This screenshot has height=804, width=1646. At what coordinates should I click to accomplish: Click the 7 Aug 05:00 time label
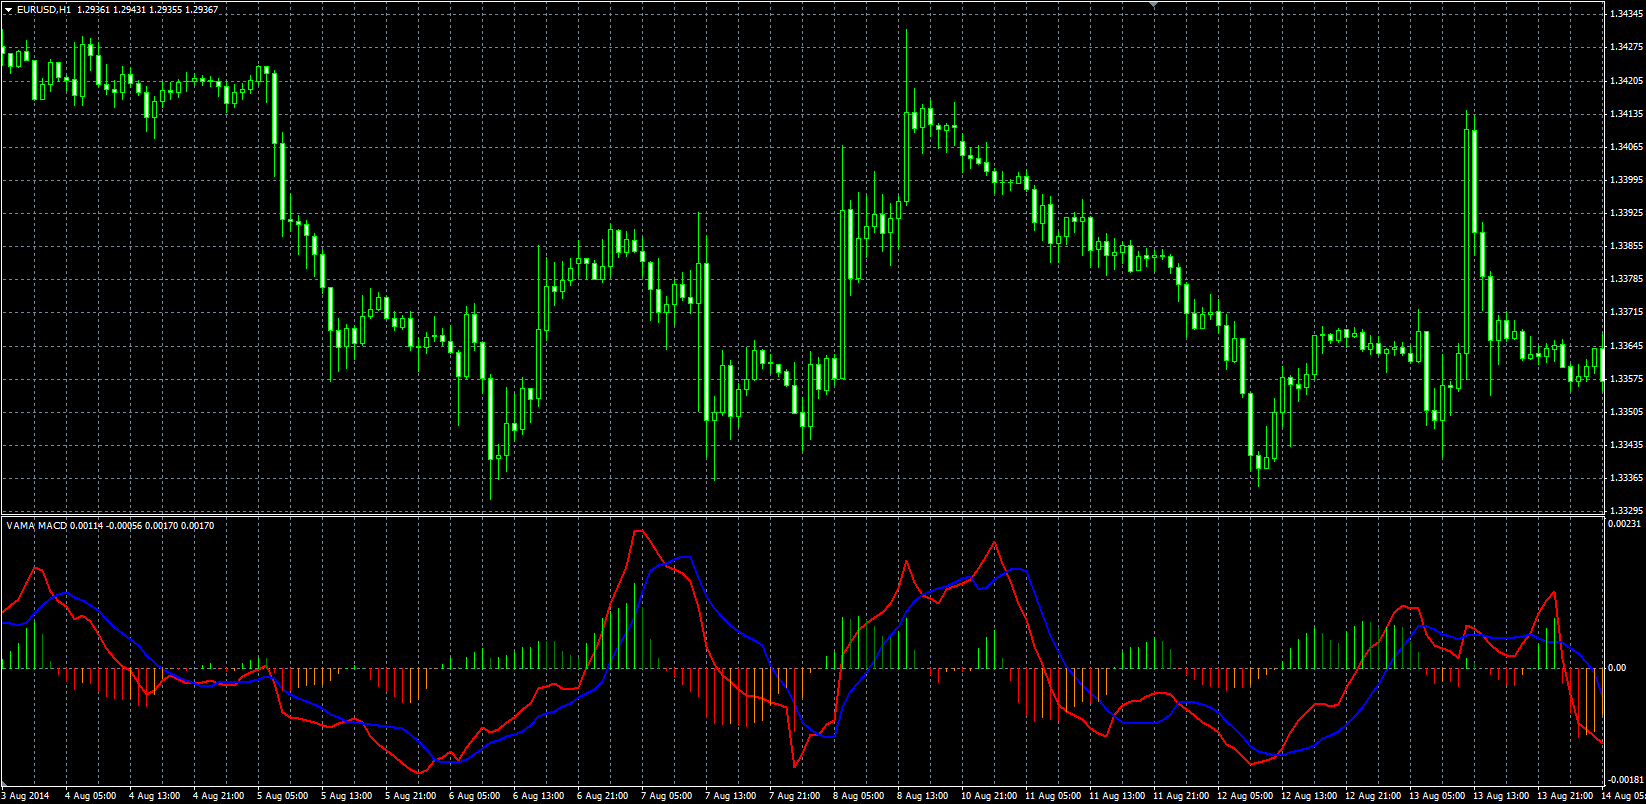coord(667,796)
